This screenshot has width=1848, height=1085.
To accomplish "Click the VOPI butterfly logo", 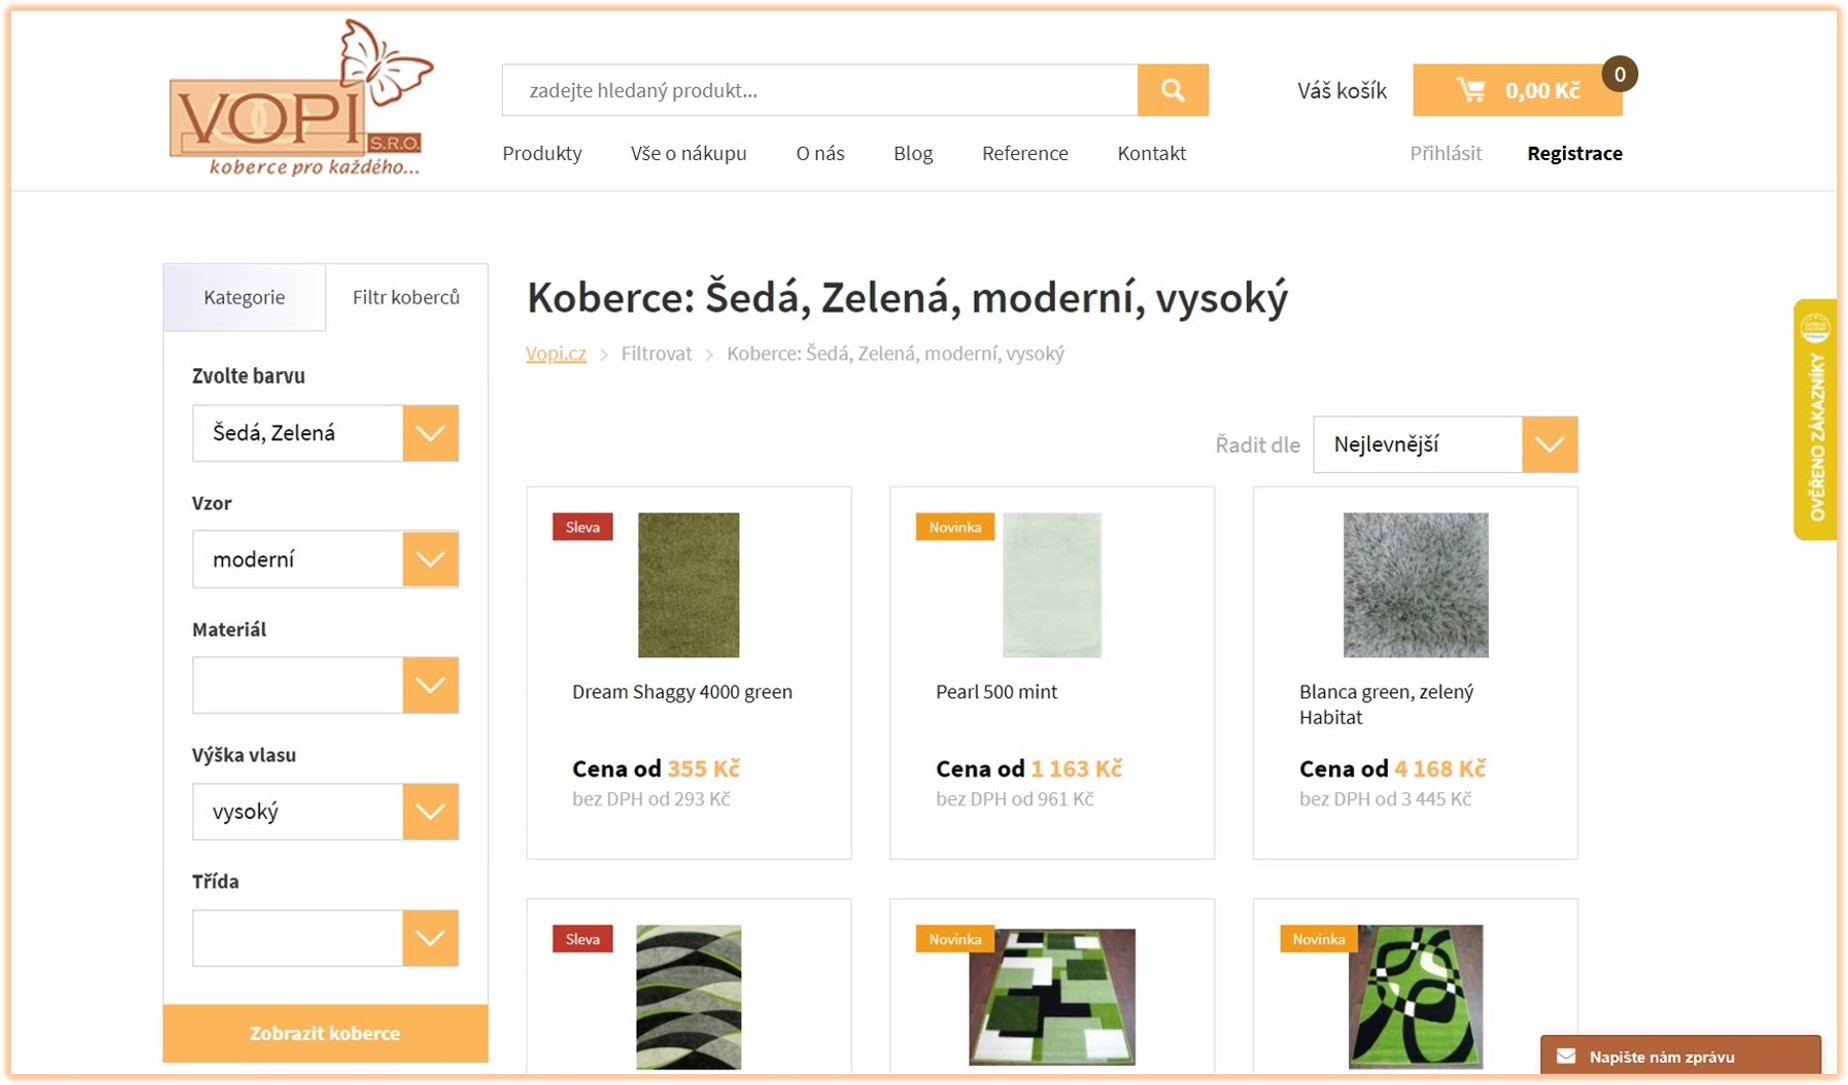I will pos(301,98).
